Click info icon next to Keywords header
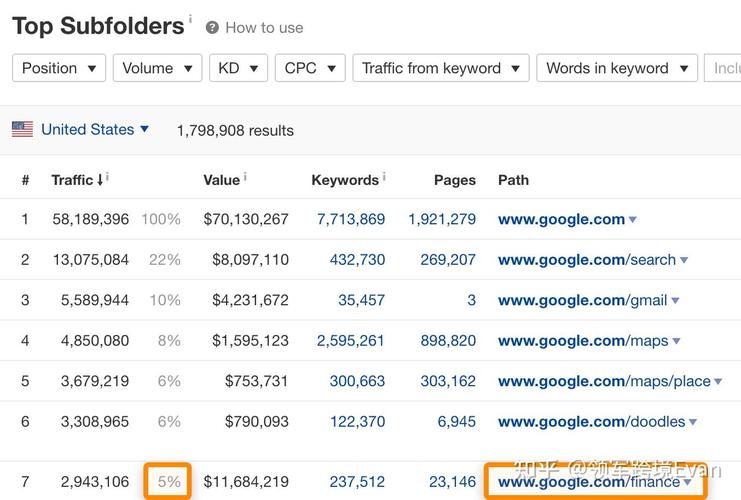The image size is (741, 500). click(x=384, y=177)
